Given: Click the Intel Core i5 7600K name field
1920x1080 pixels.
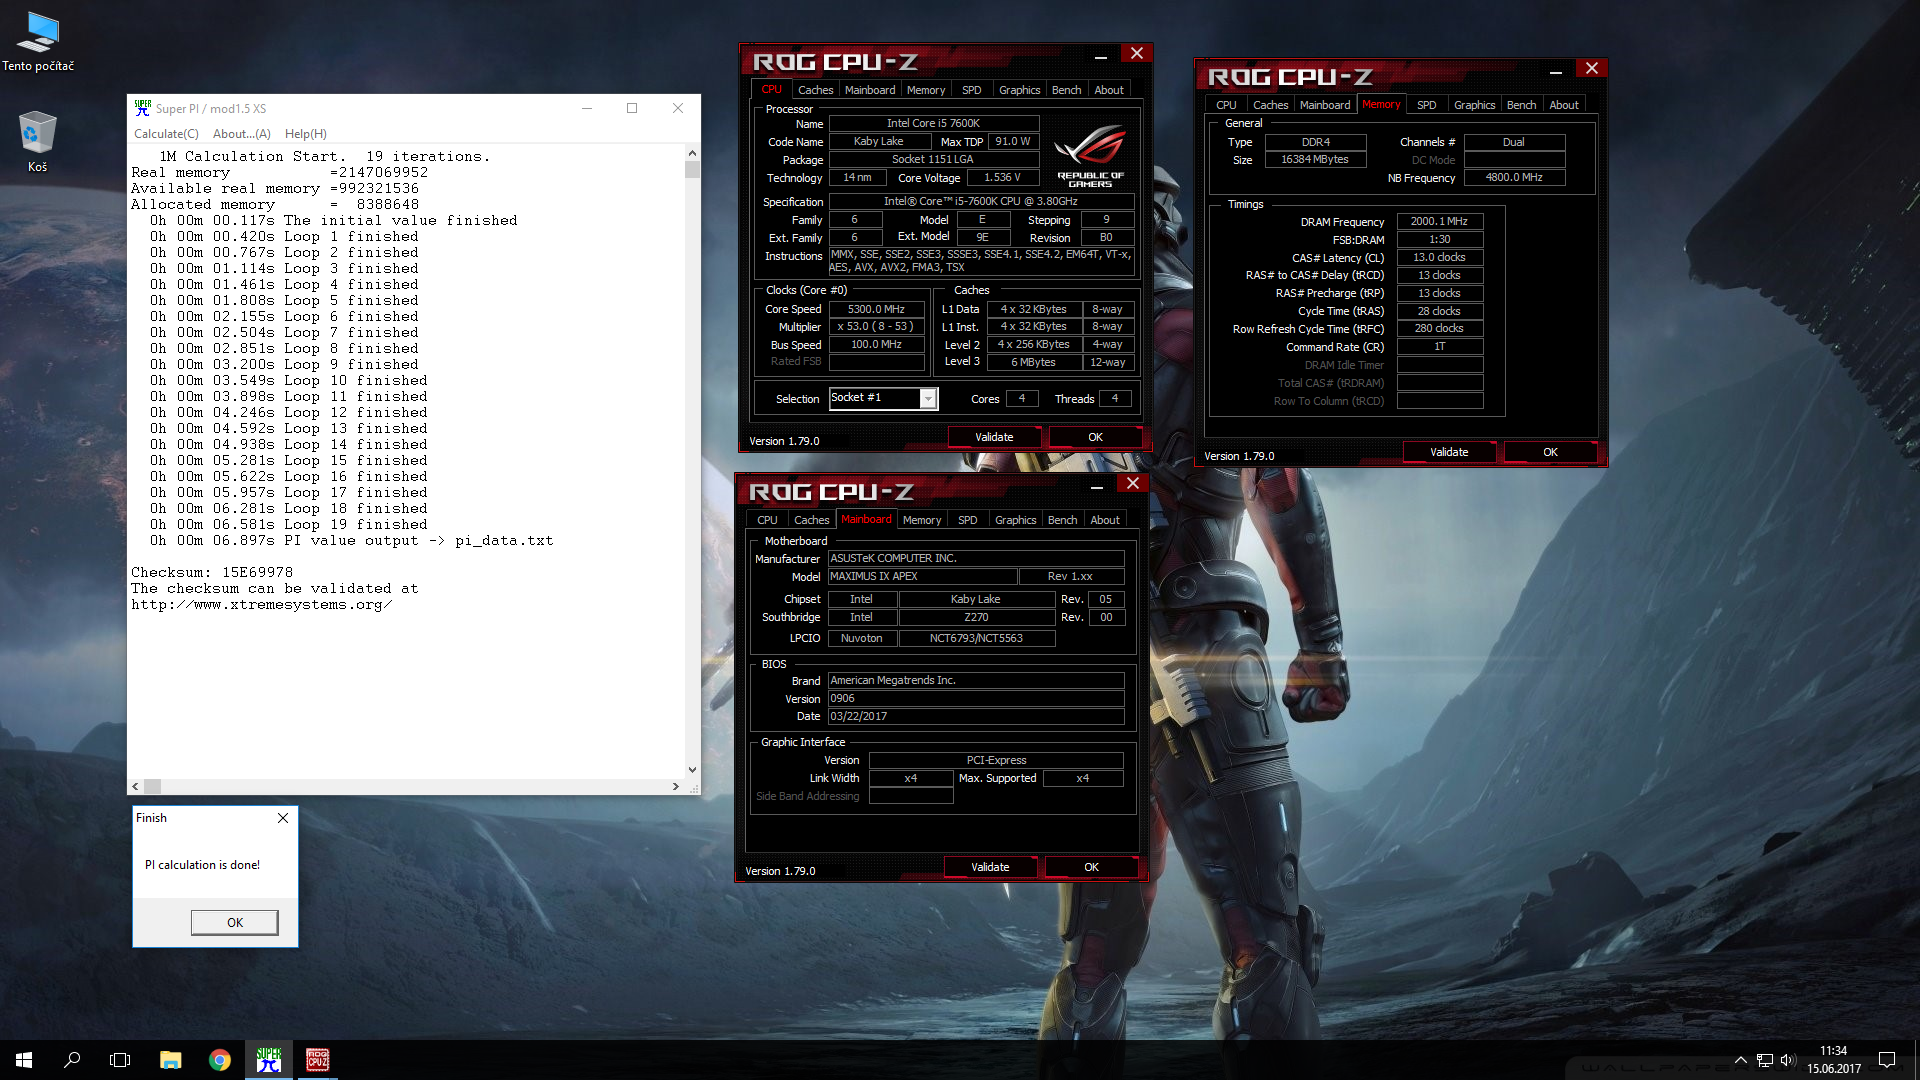Looking at the screenshot, I should click(x=933, y=124).
